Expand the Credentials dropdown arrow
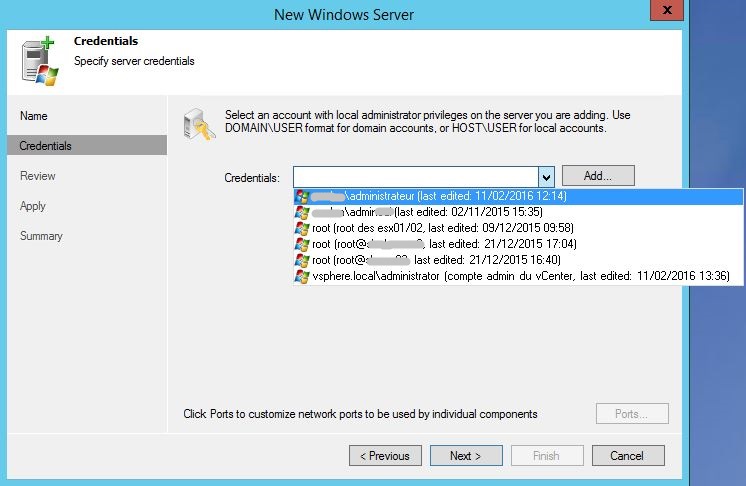The height and width of the screenshot is (486, 746). pos(546,177)
